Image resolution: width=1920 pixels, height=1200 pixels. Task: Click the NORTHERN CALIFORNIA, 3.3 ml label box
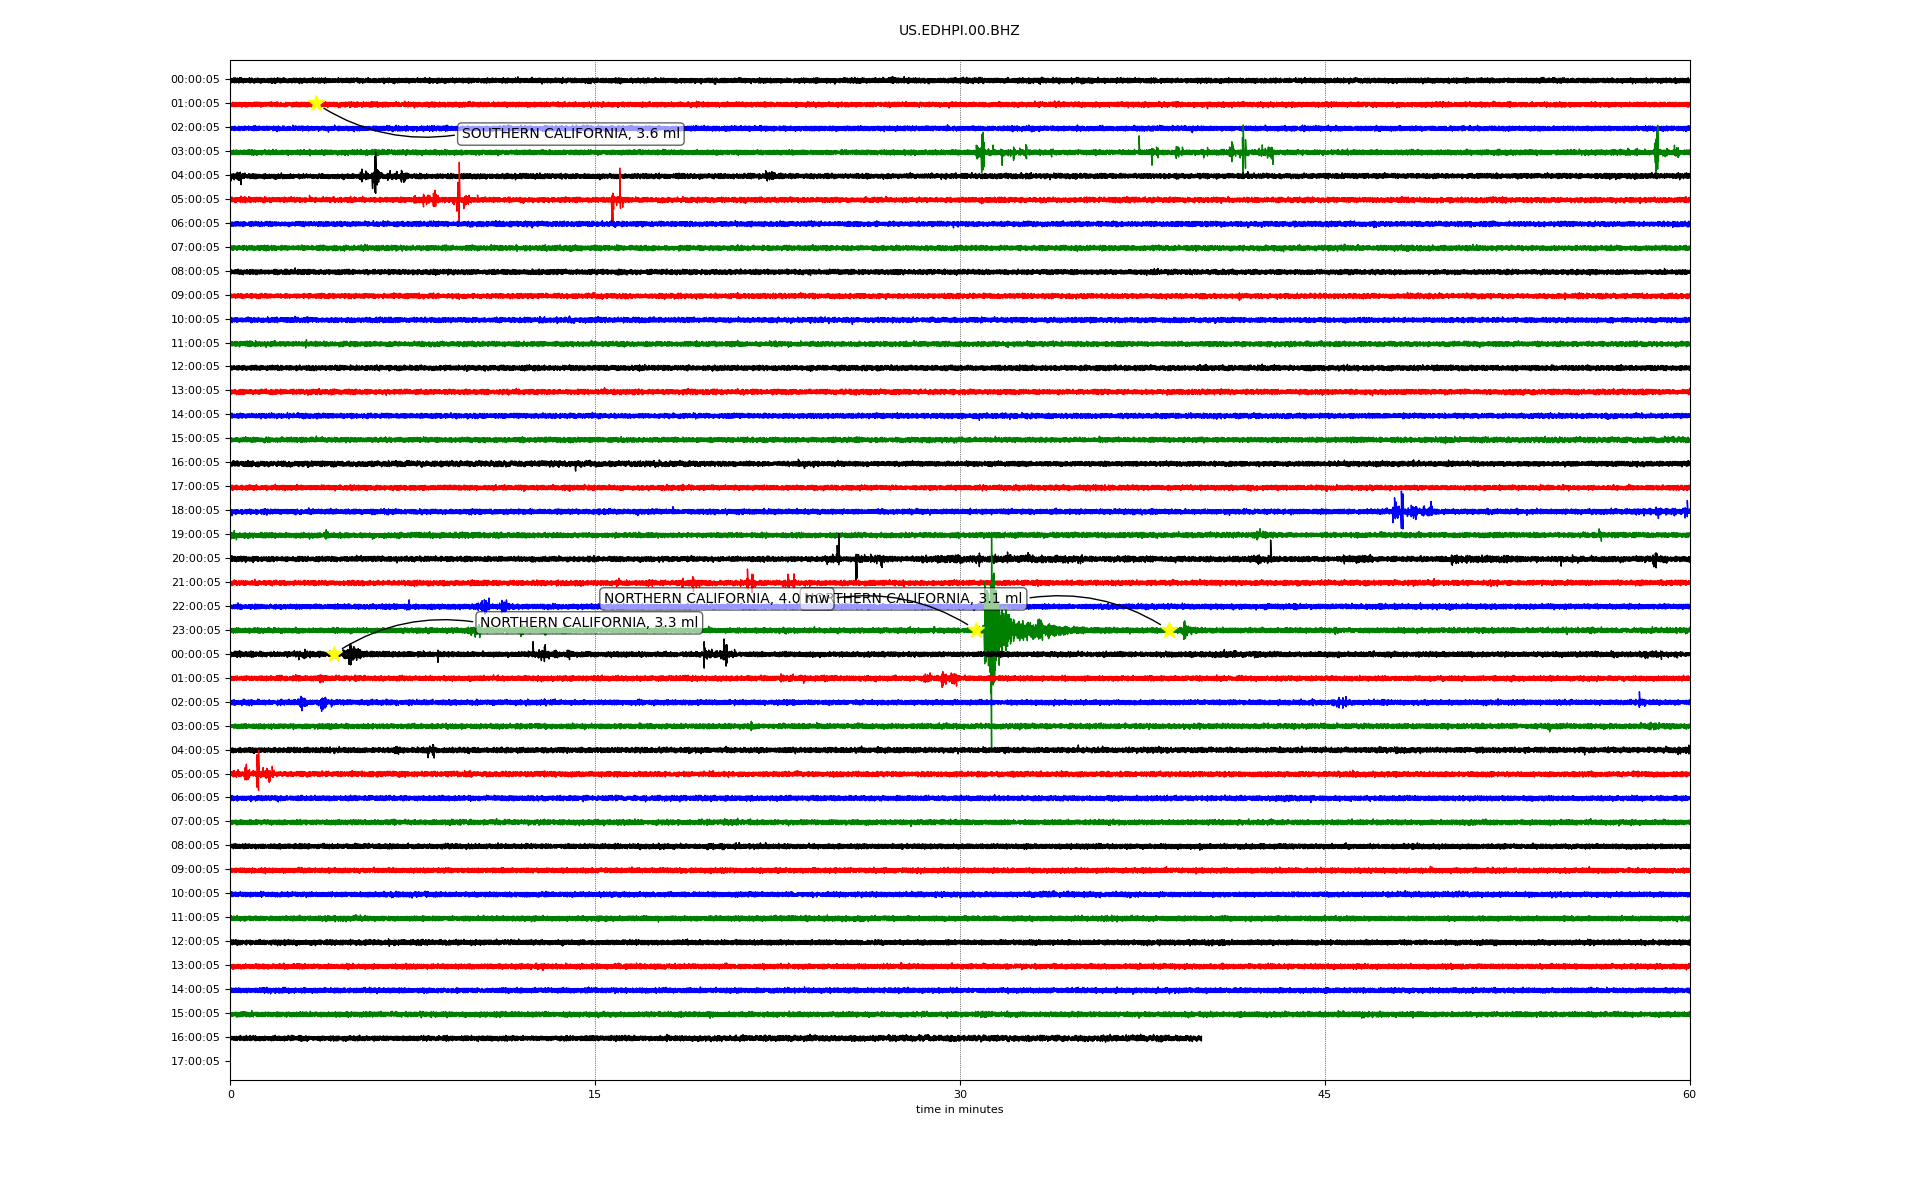pyautogui.click(x=588, y=623)
